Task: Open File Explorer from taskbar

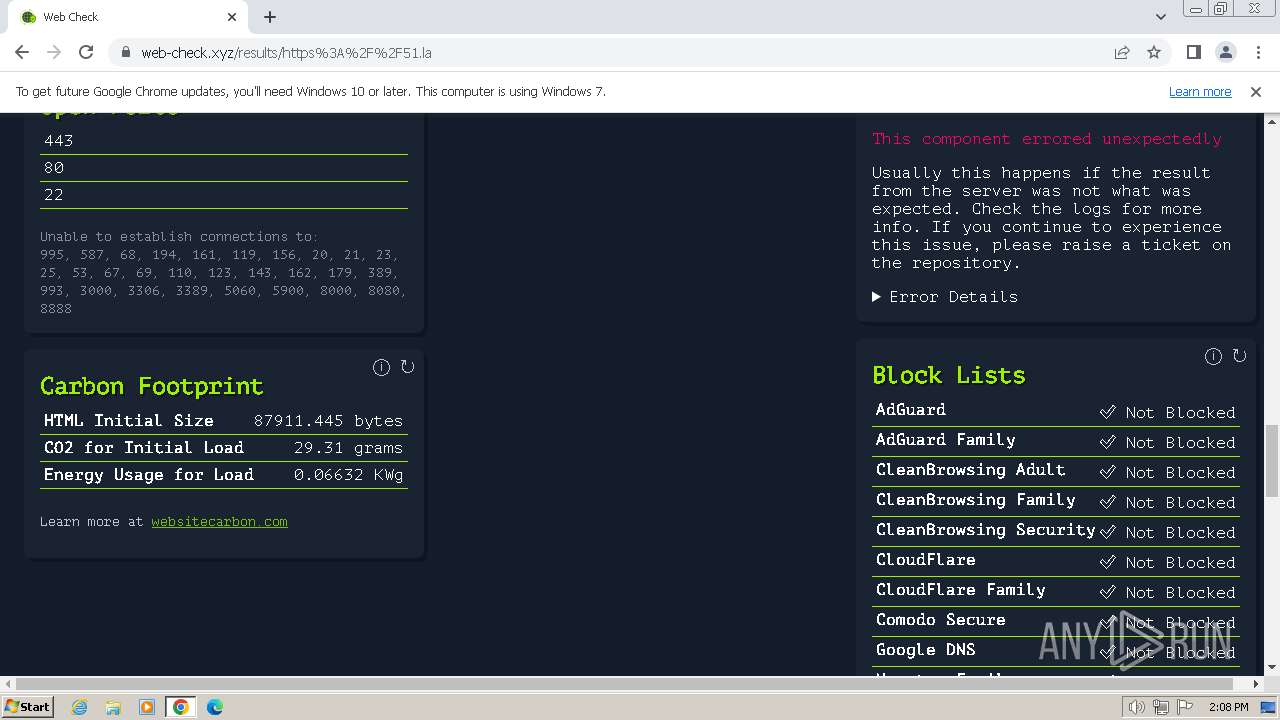Action: click(x=113, y=707)
